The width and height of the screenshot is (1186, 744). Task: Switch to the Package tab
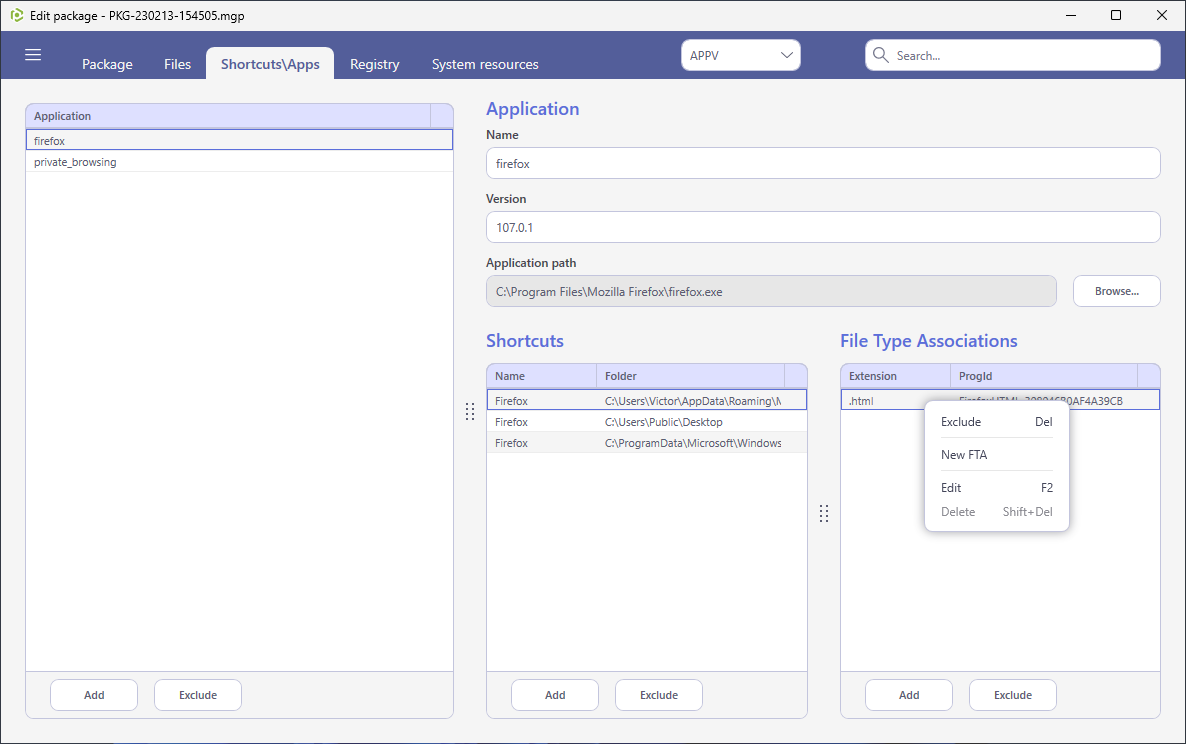click(107, 64)
